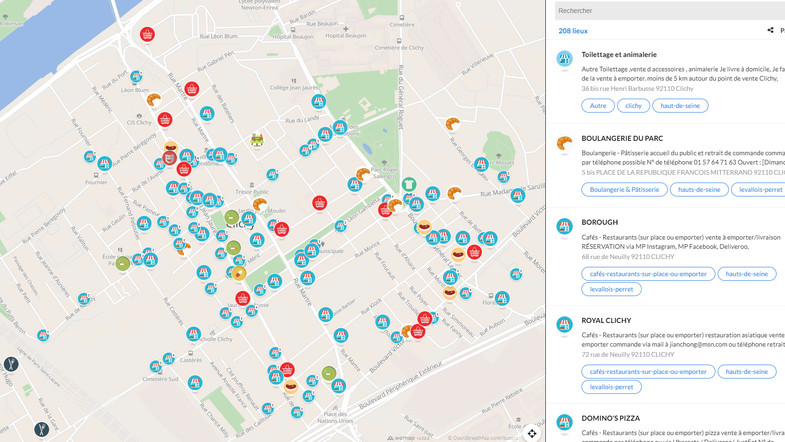Select hauts-de-seine tag under ROYAL CLICHY

click(x=746, y=371)
